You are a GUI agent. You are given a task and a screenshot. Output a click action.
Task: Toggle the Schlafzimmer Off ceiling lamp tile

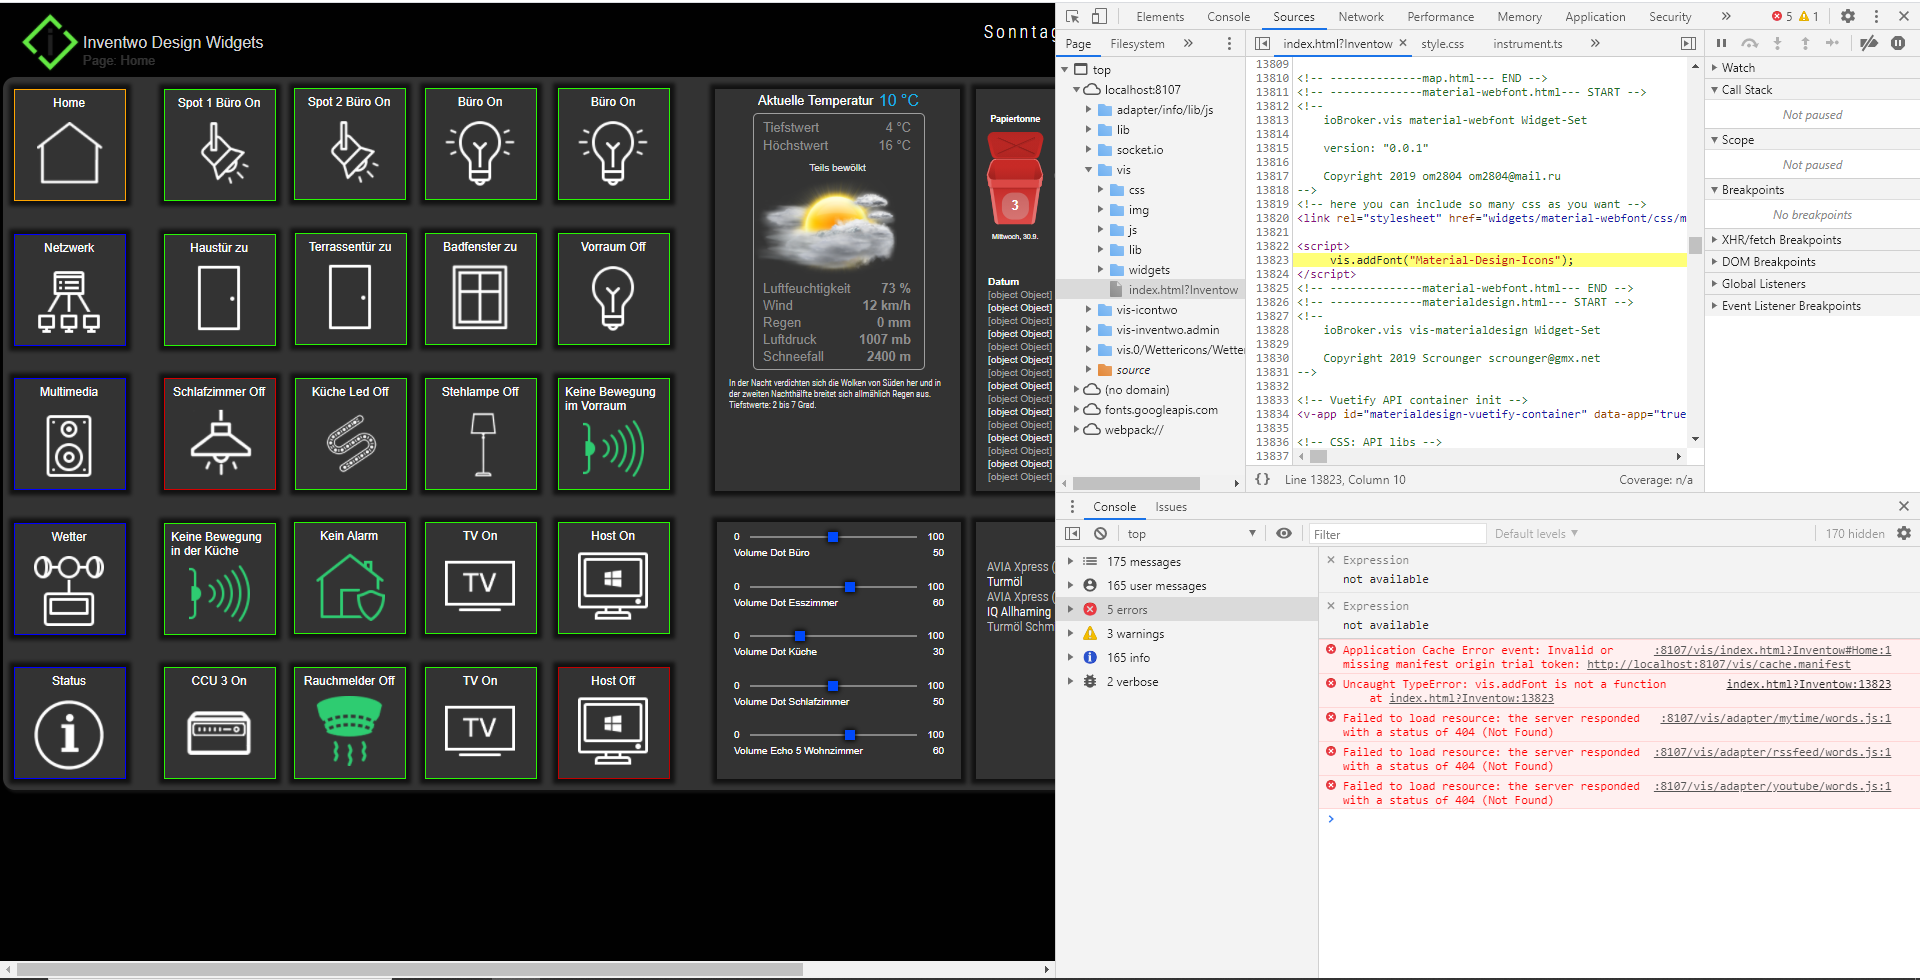(x=219, y=434)
